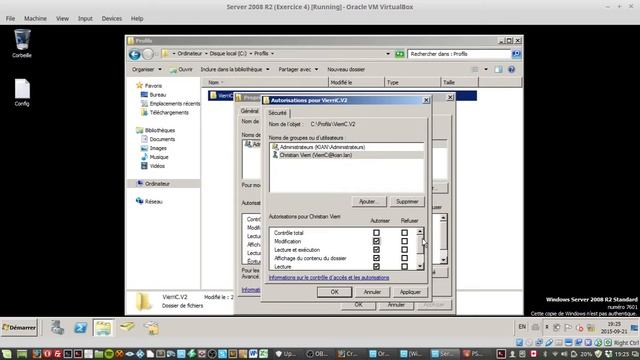Expand the Disque local (C:) breadcrumb arrow
This screenshot has height=360, width=640.
point(251,53)
